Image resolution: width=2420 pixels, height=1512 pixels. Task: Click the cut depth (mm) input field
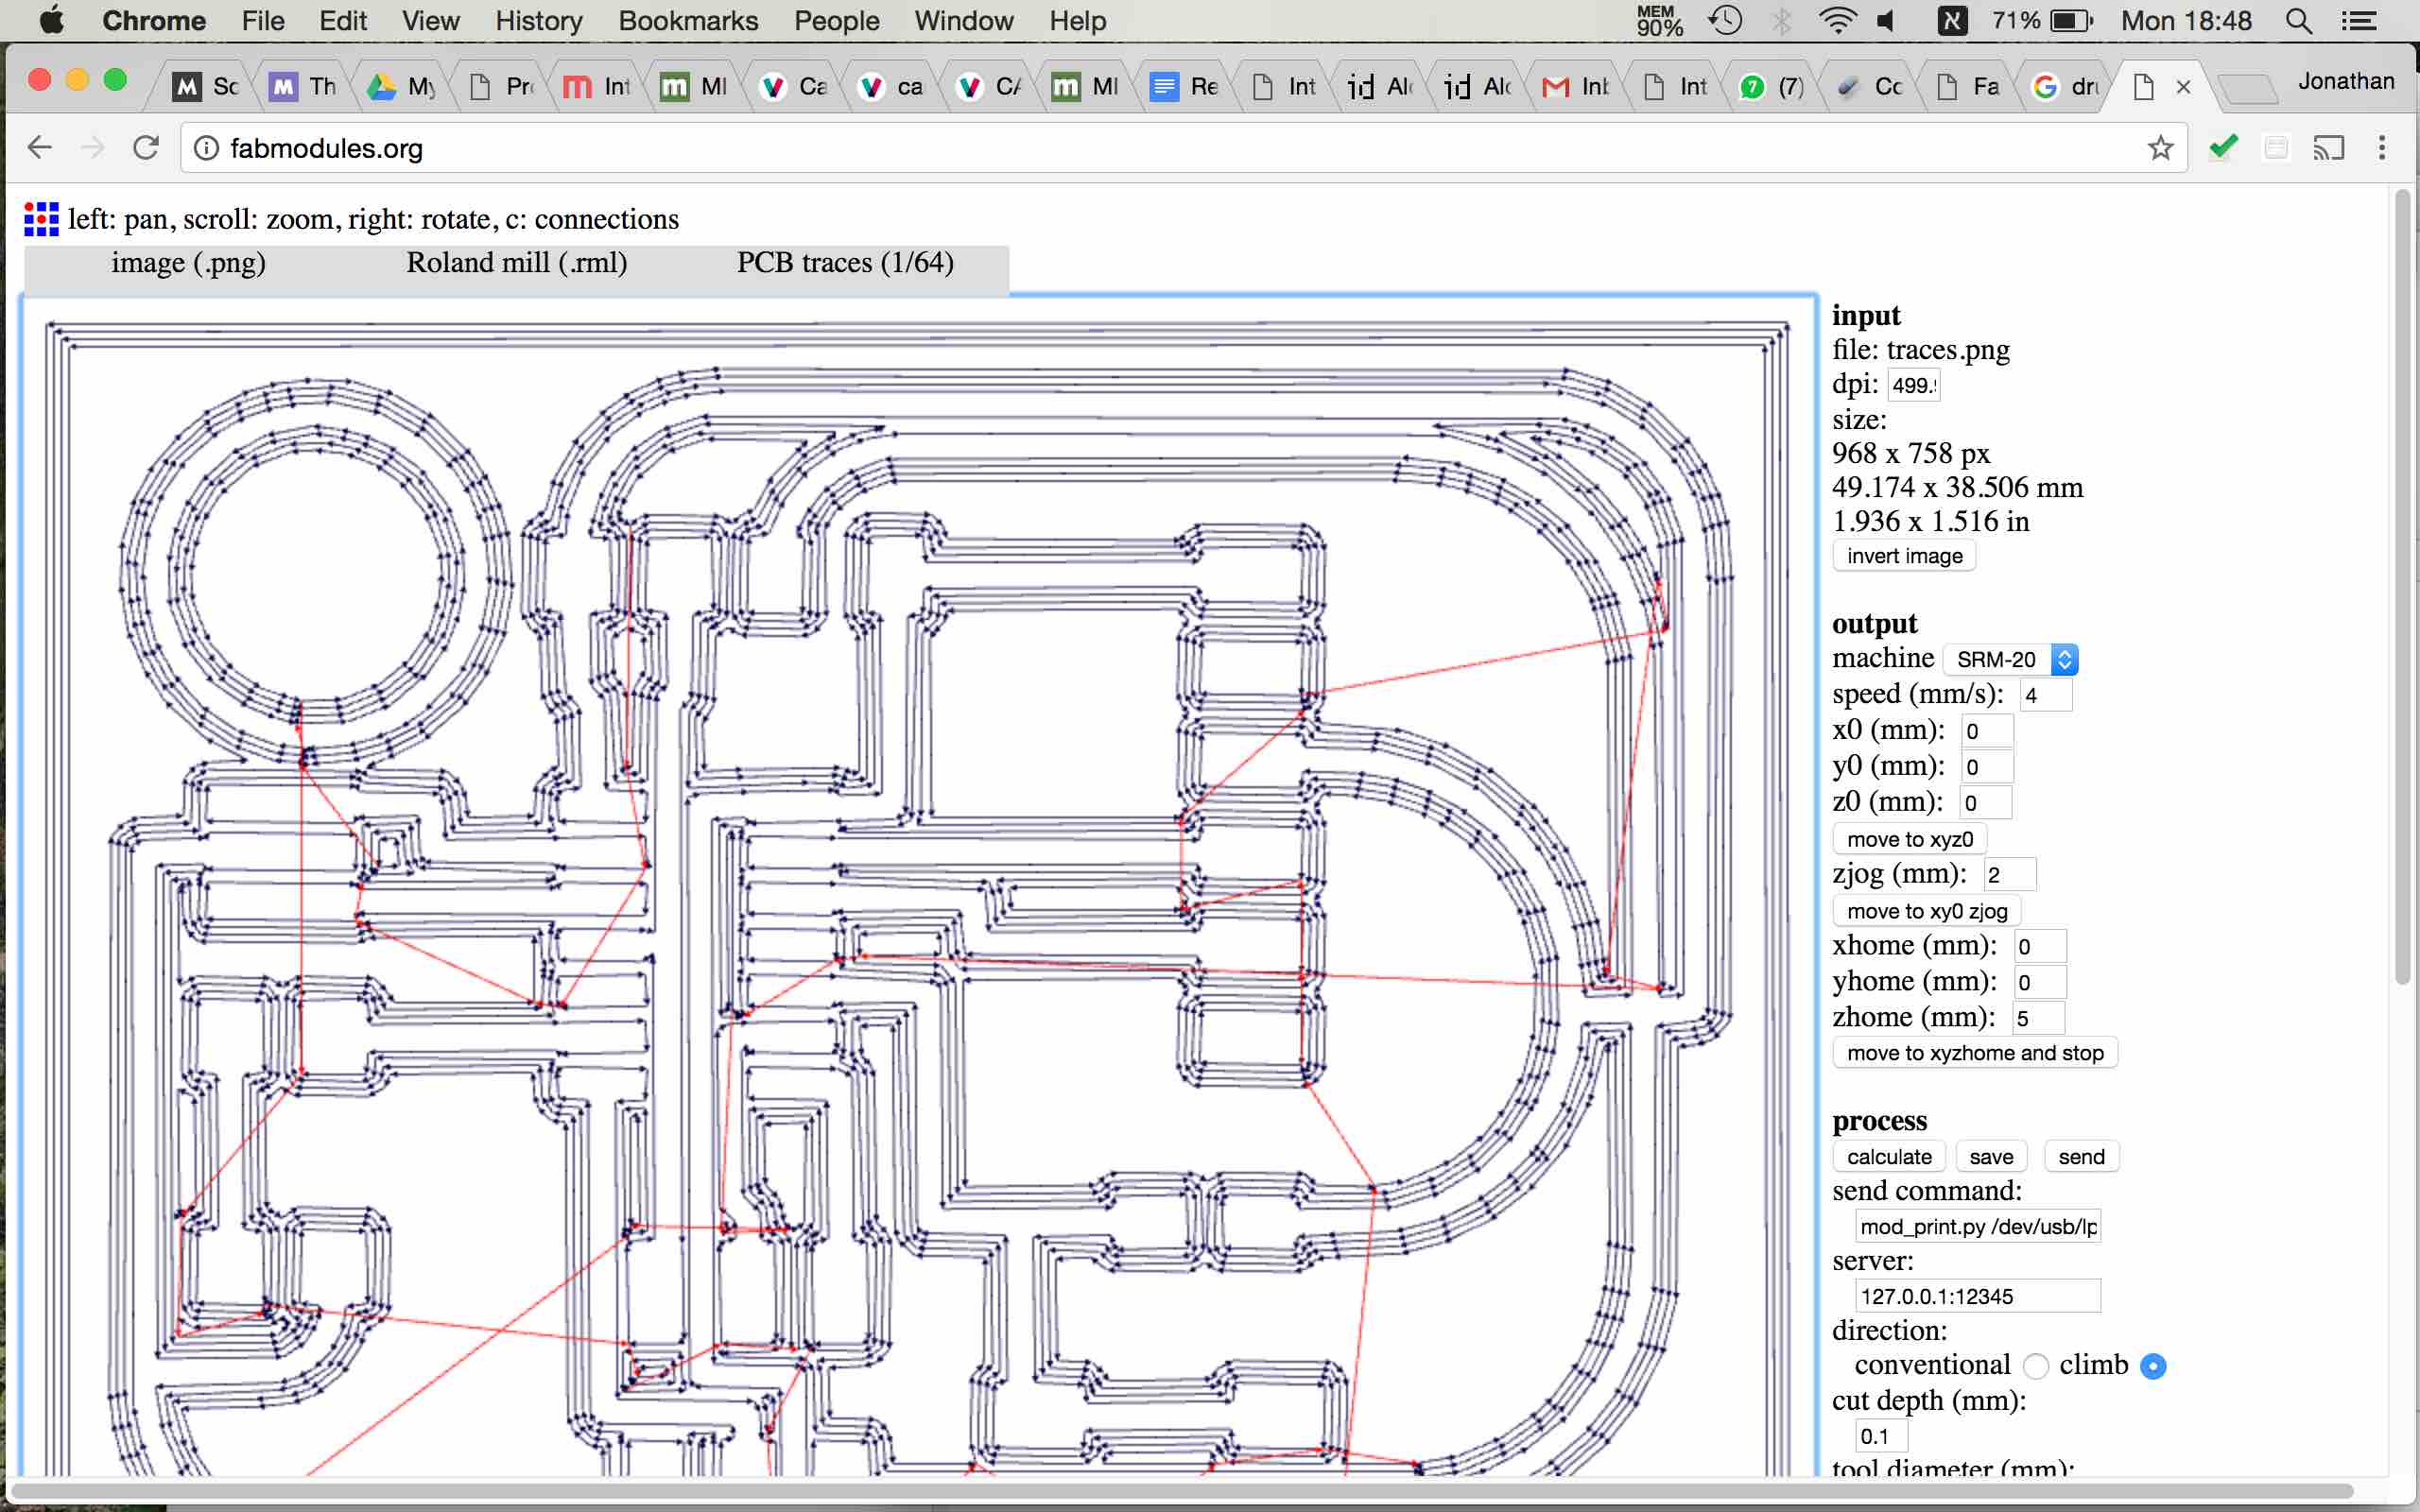[x=1881, y=1436]
